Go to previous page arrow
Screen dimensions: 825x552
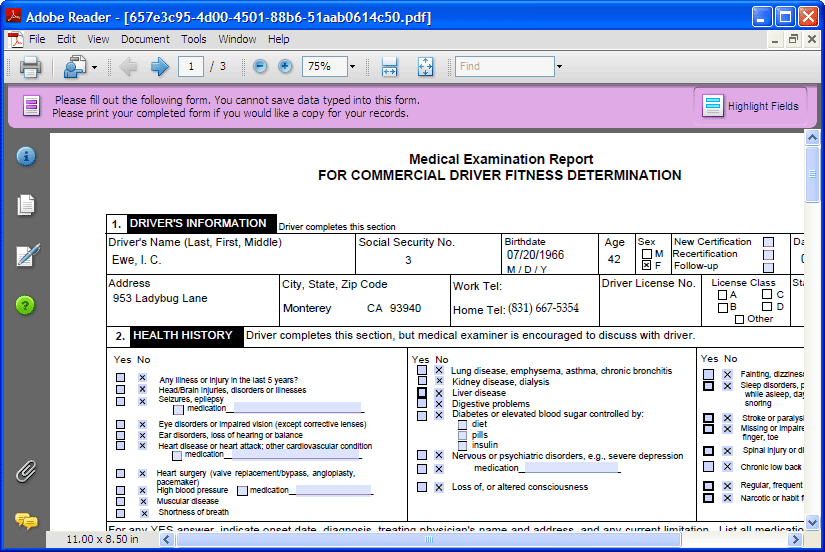tap(128, 66)
